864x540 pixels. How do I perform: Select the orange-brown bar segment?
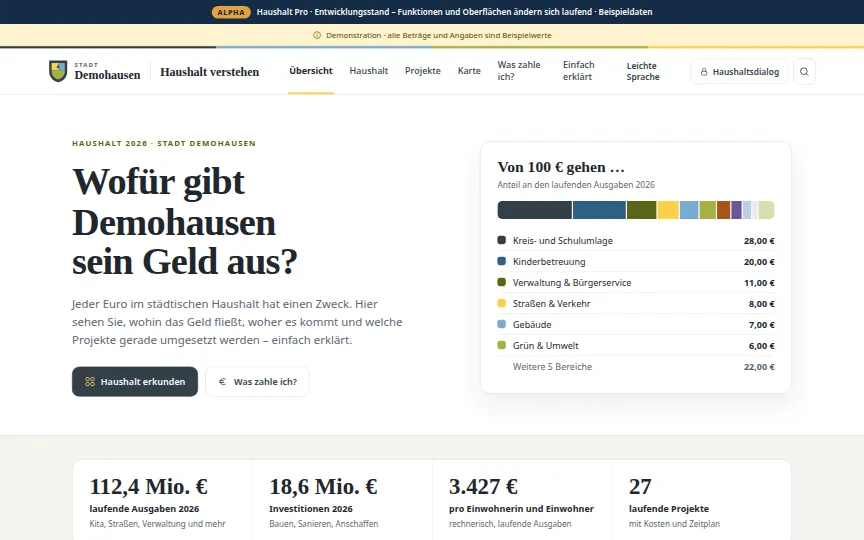[723, 210]
